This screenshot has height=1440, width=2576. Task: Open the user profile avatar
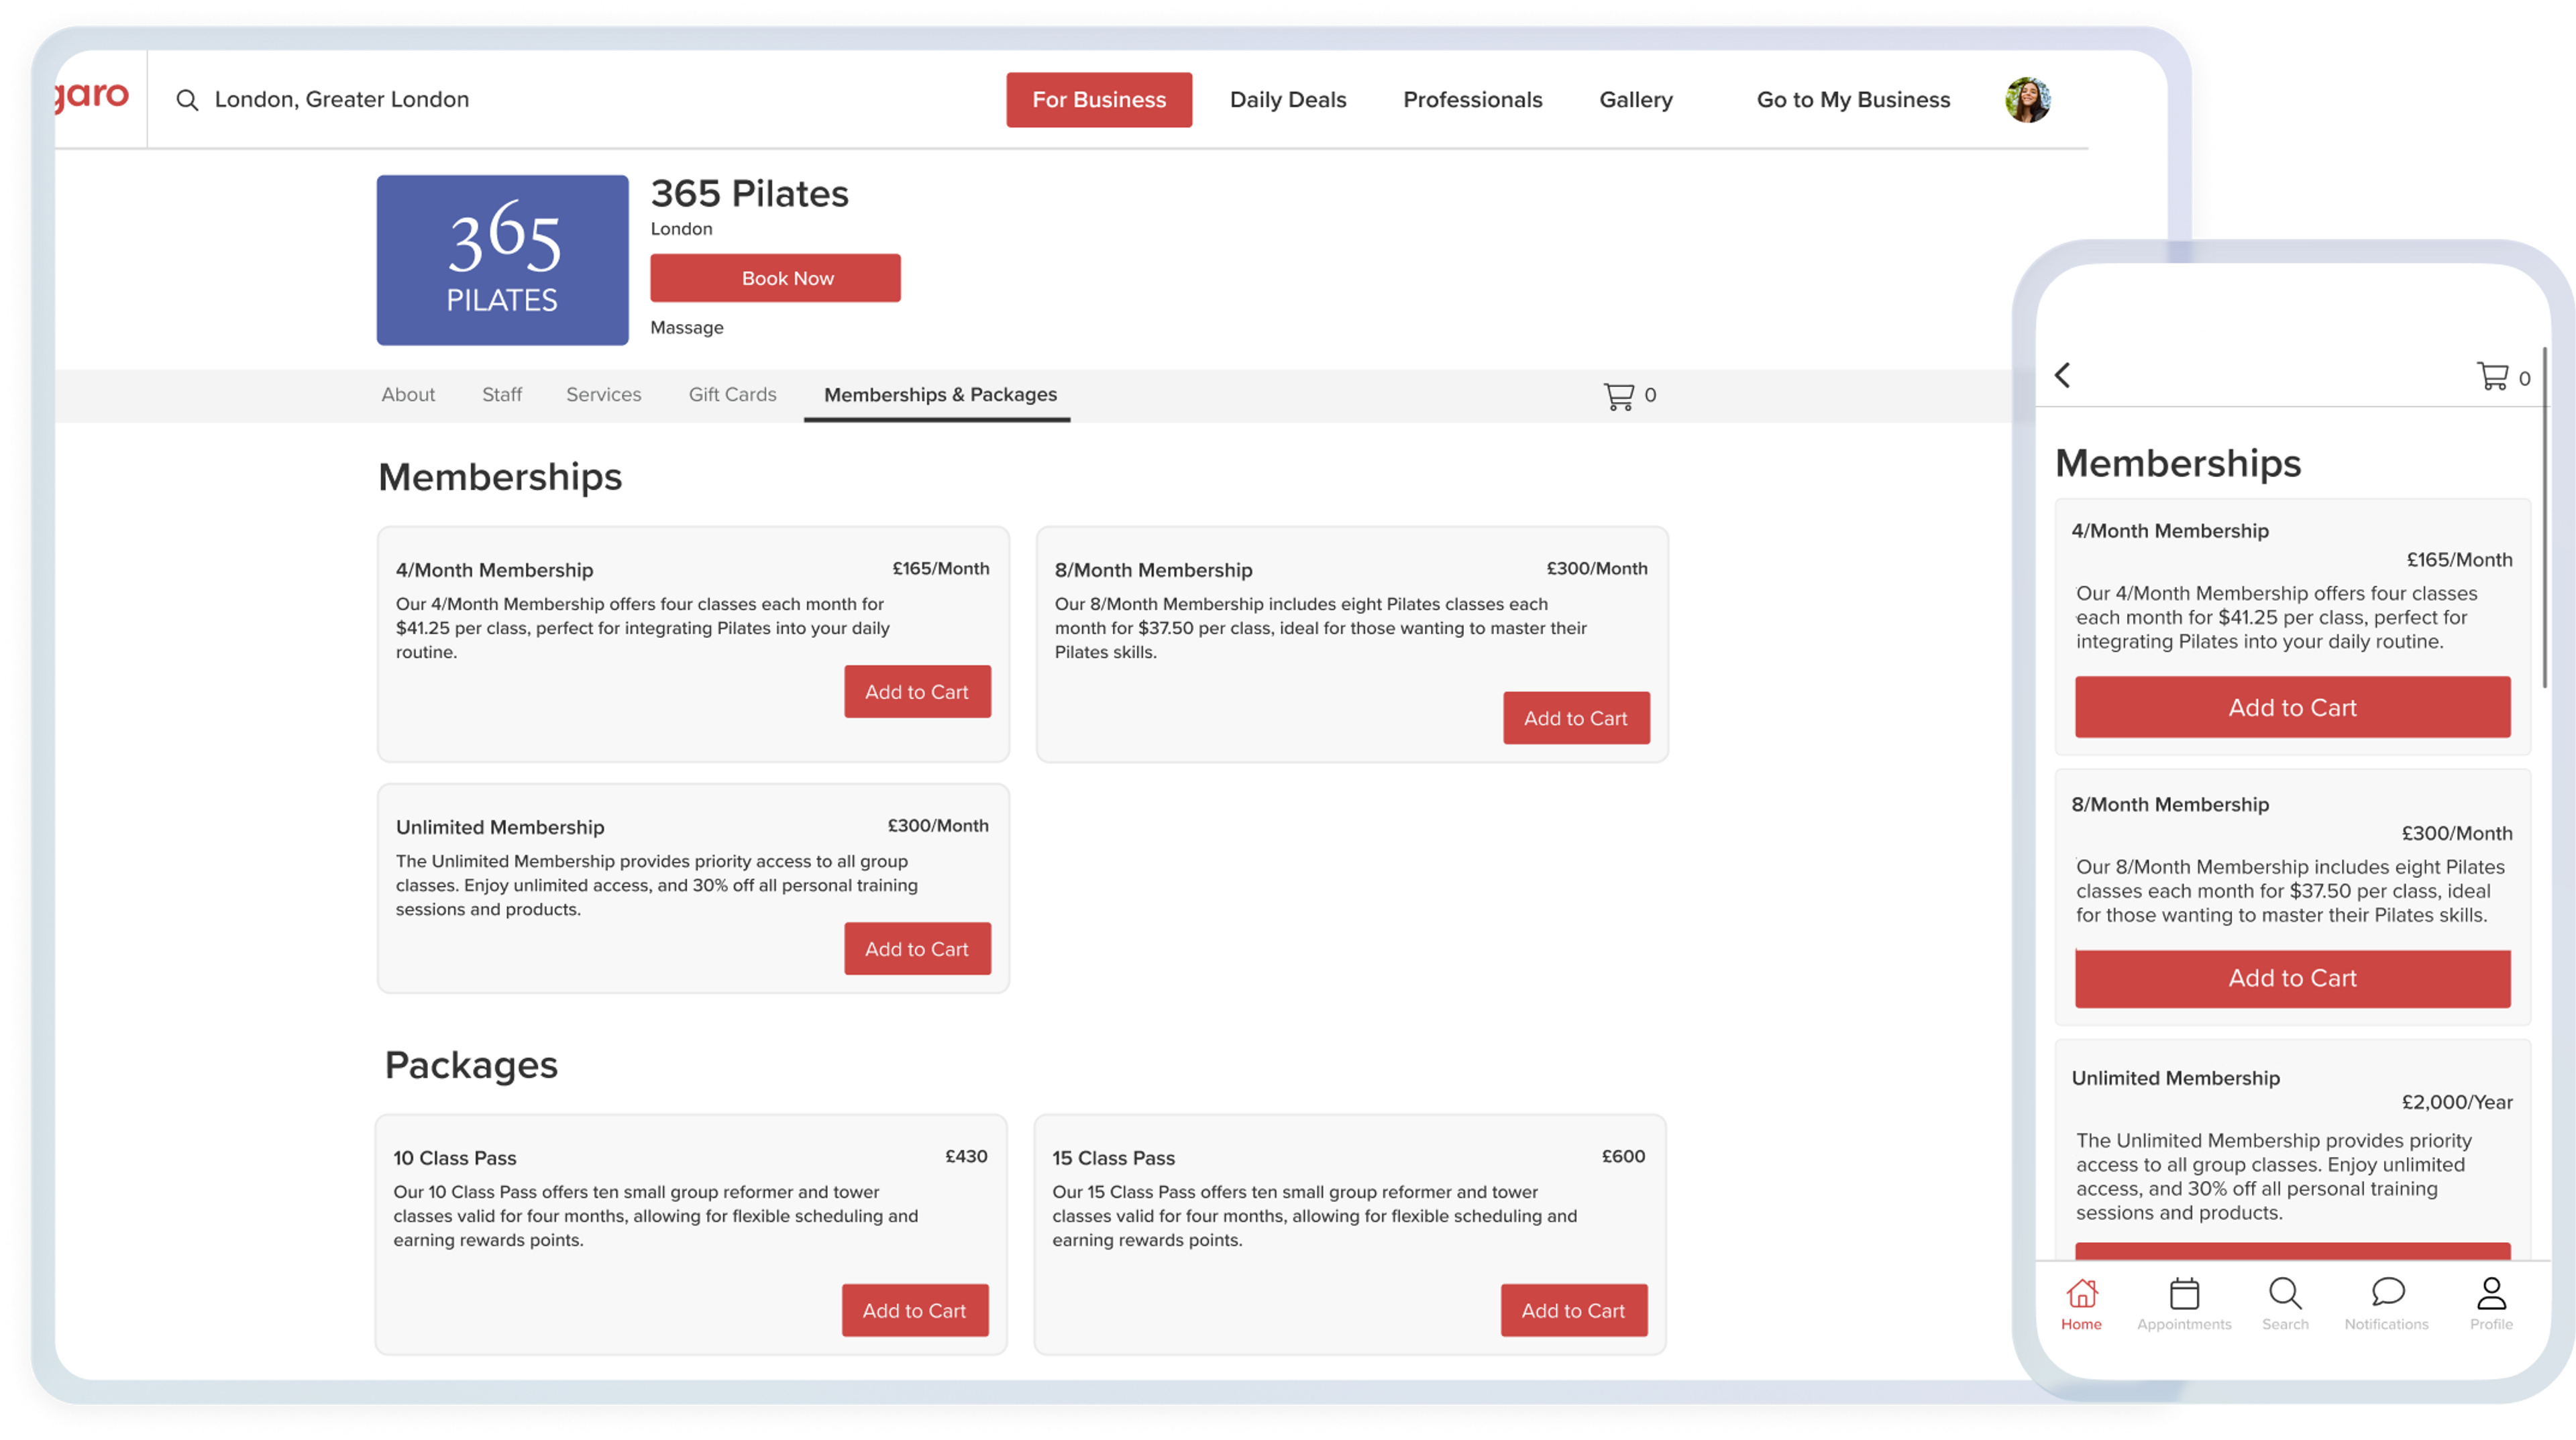[x=2028, y=100]
